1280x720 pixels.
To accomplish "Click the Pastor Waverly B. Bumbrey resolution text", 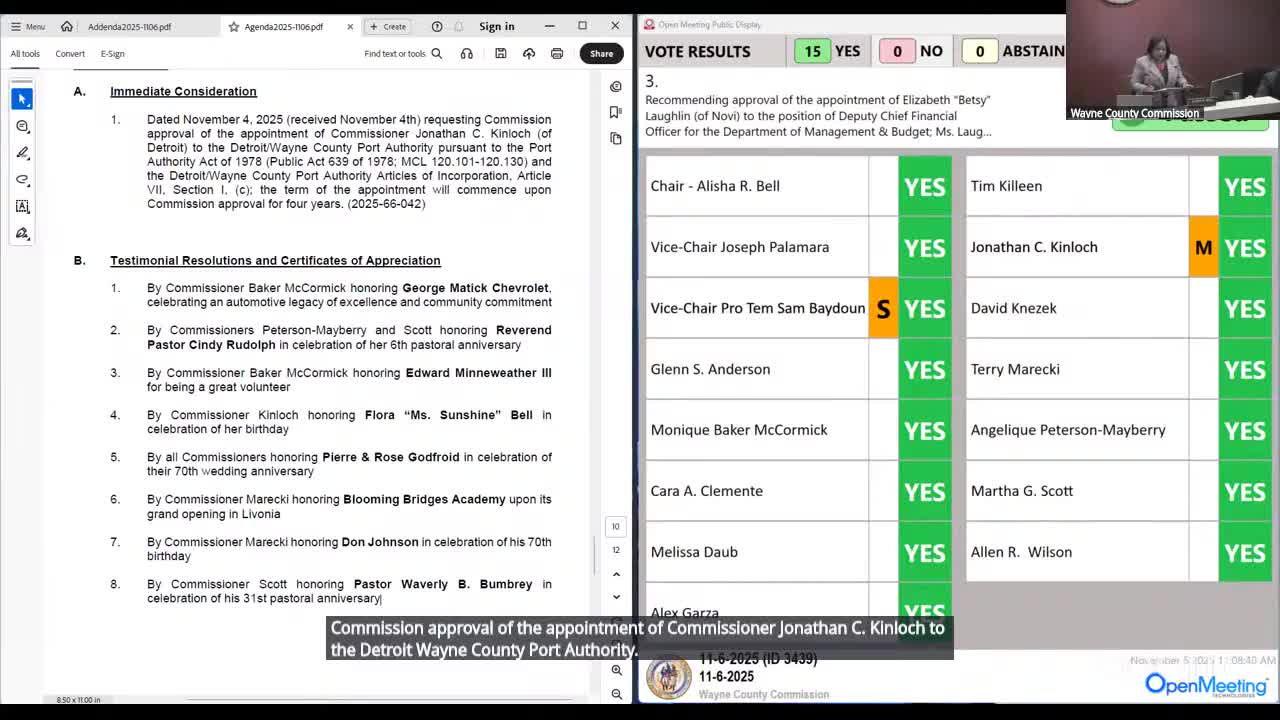I will 349,591.
